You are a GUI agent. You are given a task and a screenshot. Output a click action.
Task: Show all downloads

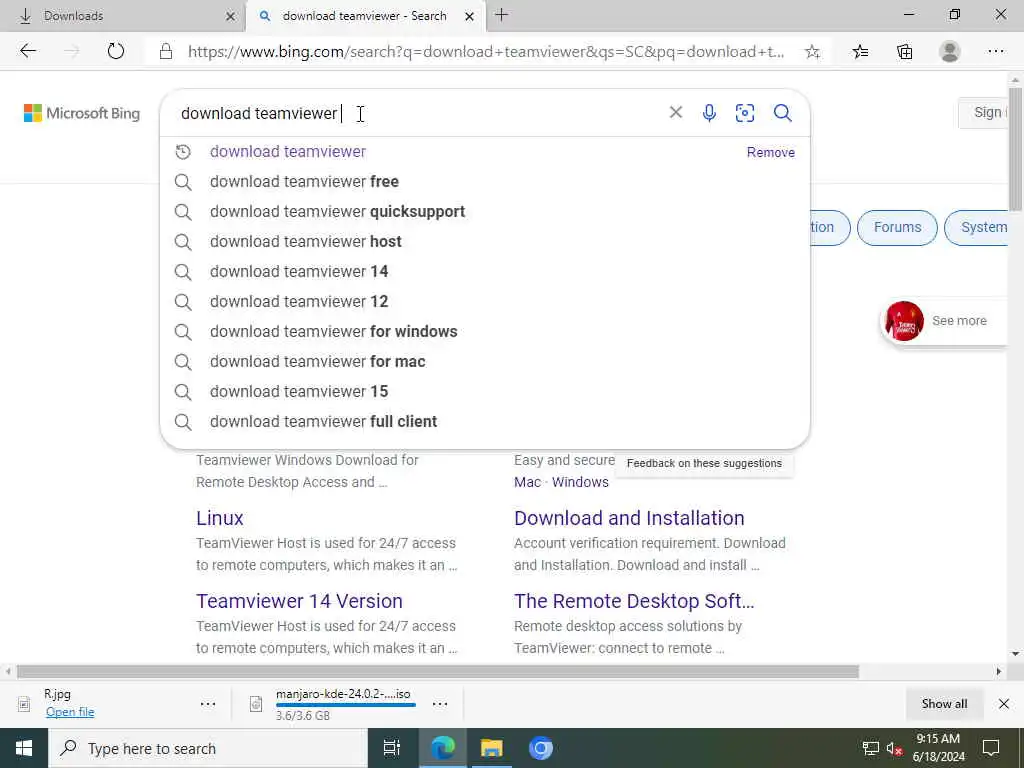pos(944,703)
